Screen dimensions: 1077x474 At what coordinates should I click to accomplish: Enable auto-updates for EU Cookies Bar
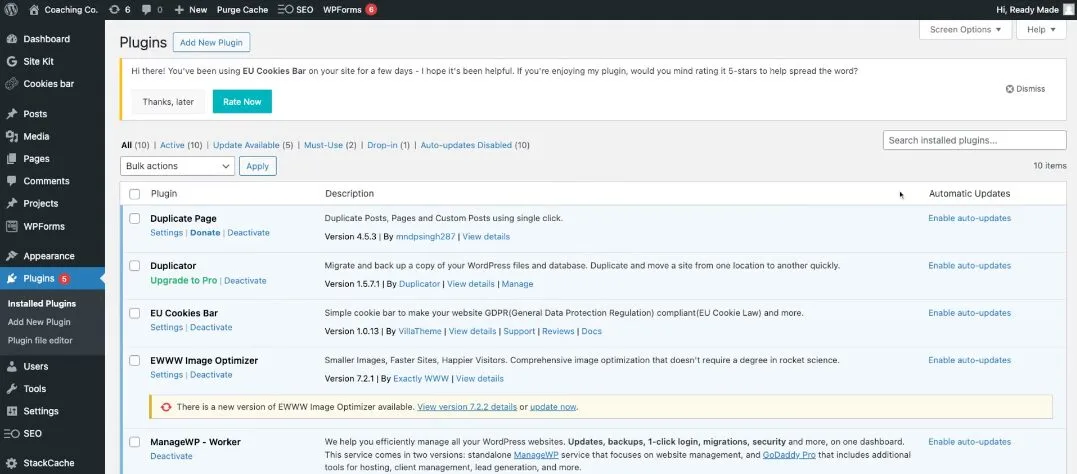coord(969,313)
